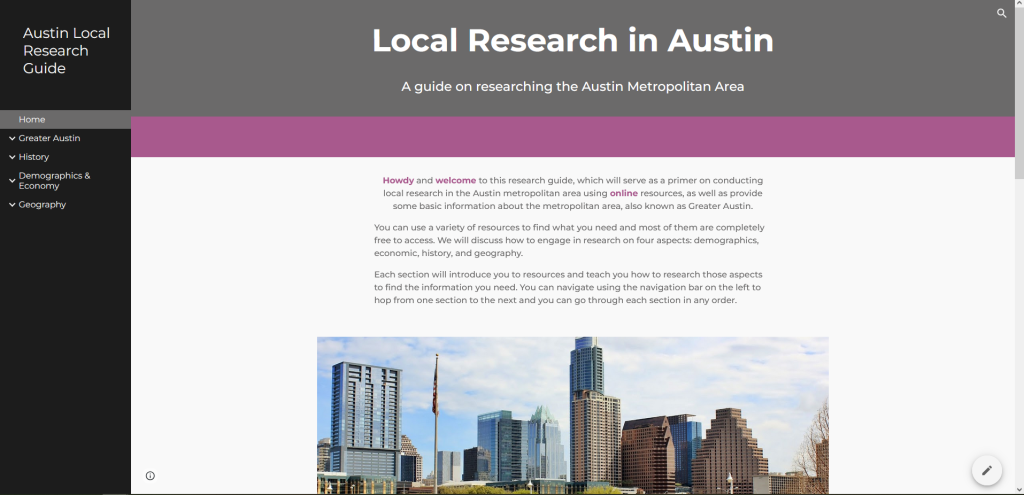Expand the History section chevron

pyautogui.click(x=12, y=157)
